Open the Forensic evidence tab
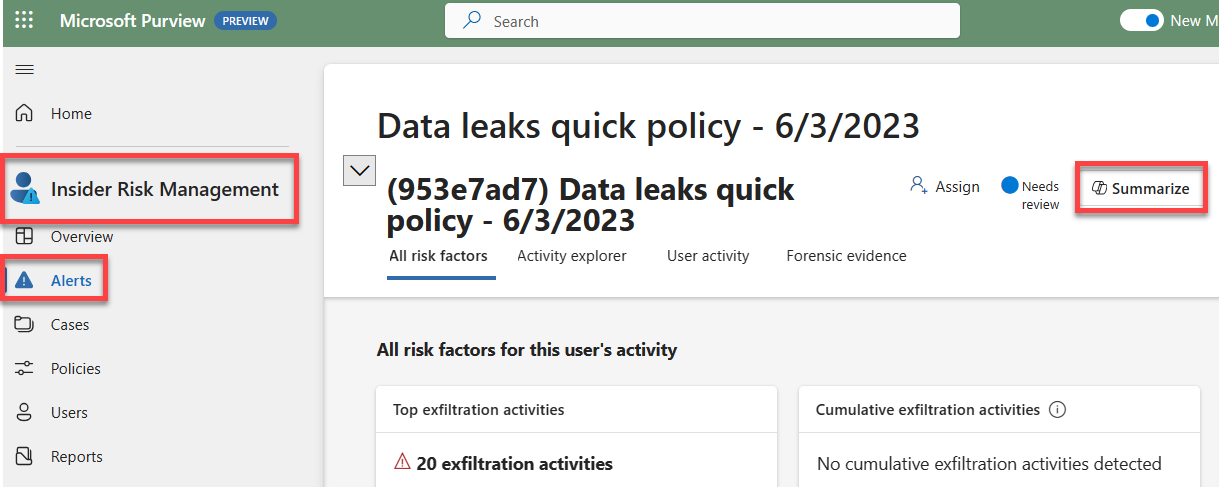Viewport: 1219px width, 487px height. point(846,256)
